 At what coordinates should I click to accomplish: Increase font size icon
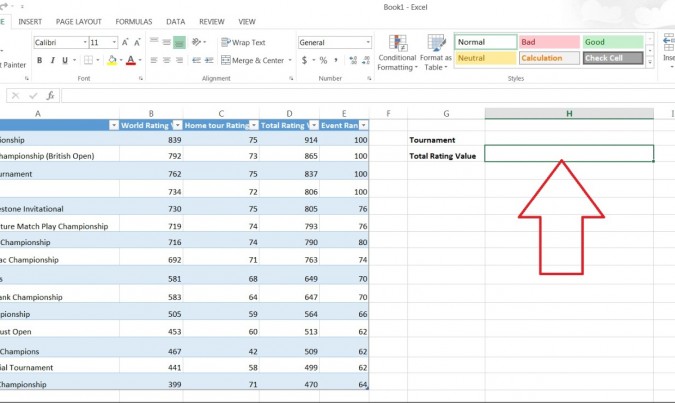point(125,42)
